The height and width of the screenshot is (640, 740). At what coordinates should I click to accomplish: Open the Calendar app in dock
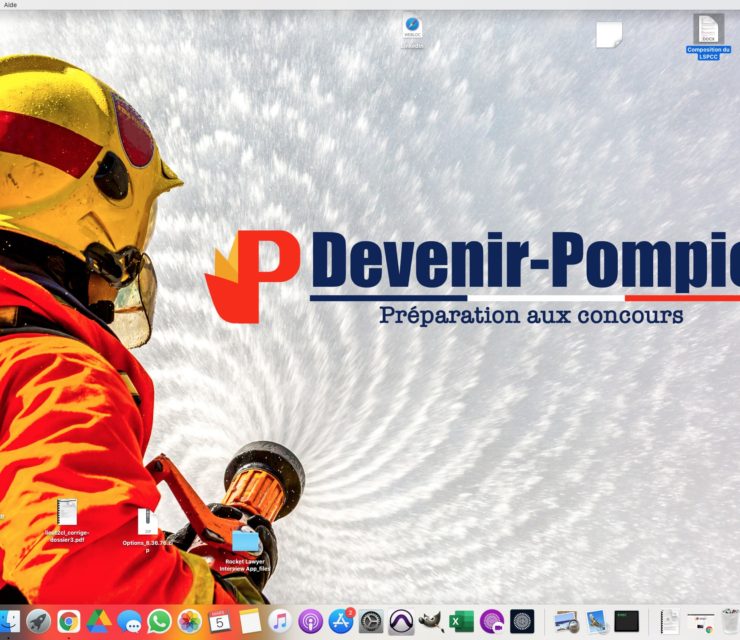point(220,621)
